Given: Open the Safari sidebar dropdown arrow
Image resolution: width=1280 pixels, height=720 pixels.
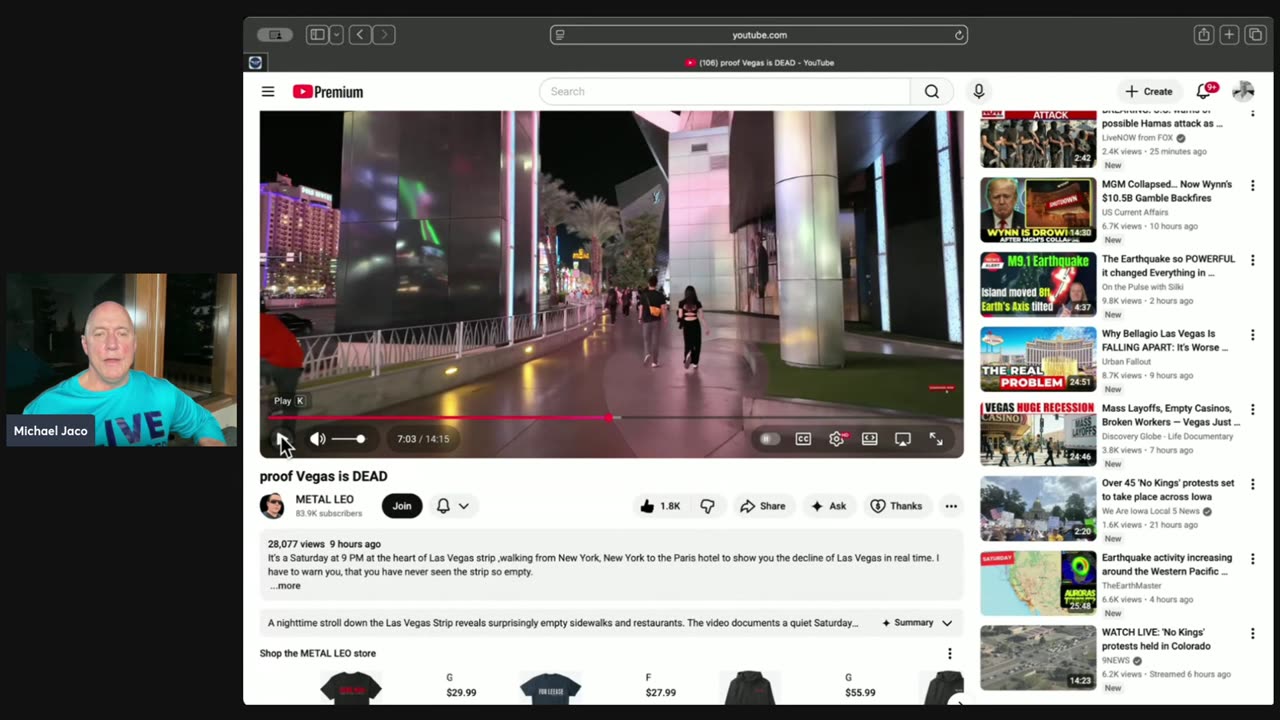Looking at the screenshot, I should pyautogui.click(x=336, y=35).
